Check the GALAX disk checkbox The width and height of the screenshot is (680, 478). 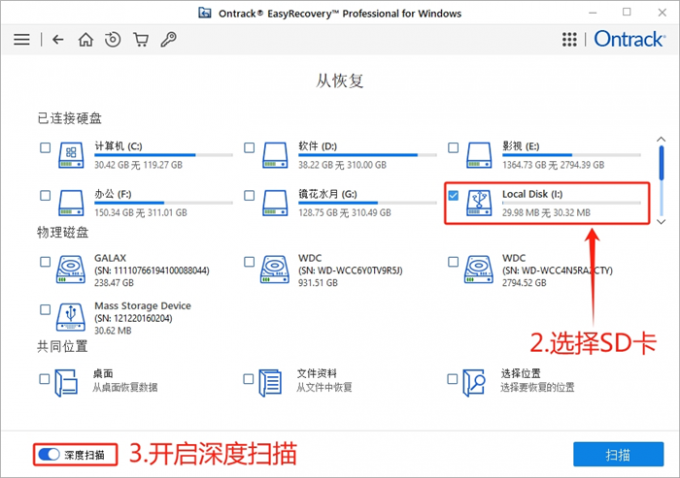coord(45,262)
